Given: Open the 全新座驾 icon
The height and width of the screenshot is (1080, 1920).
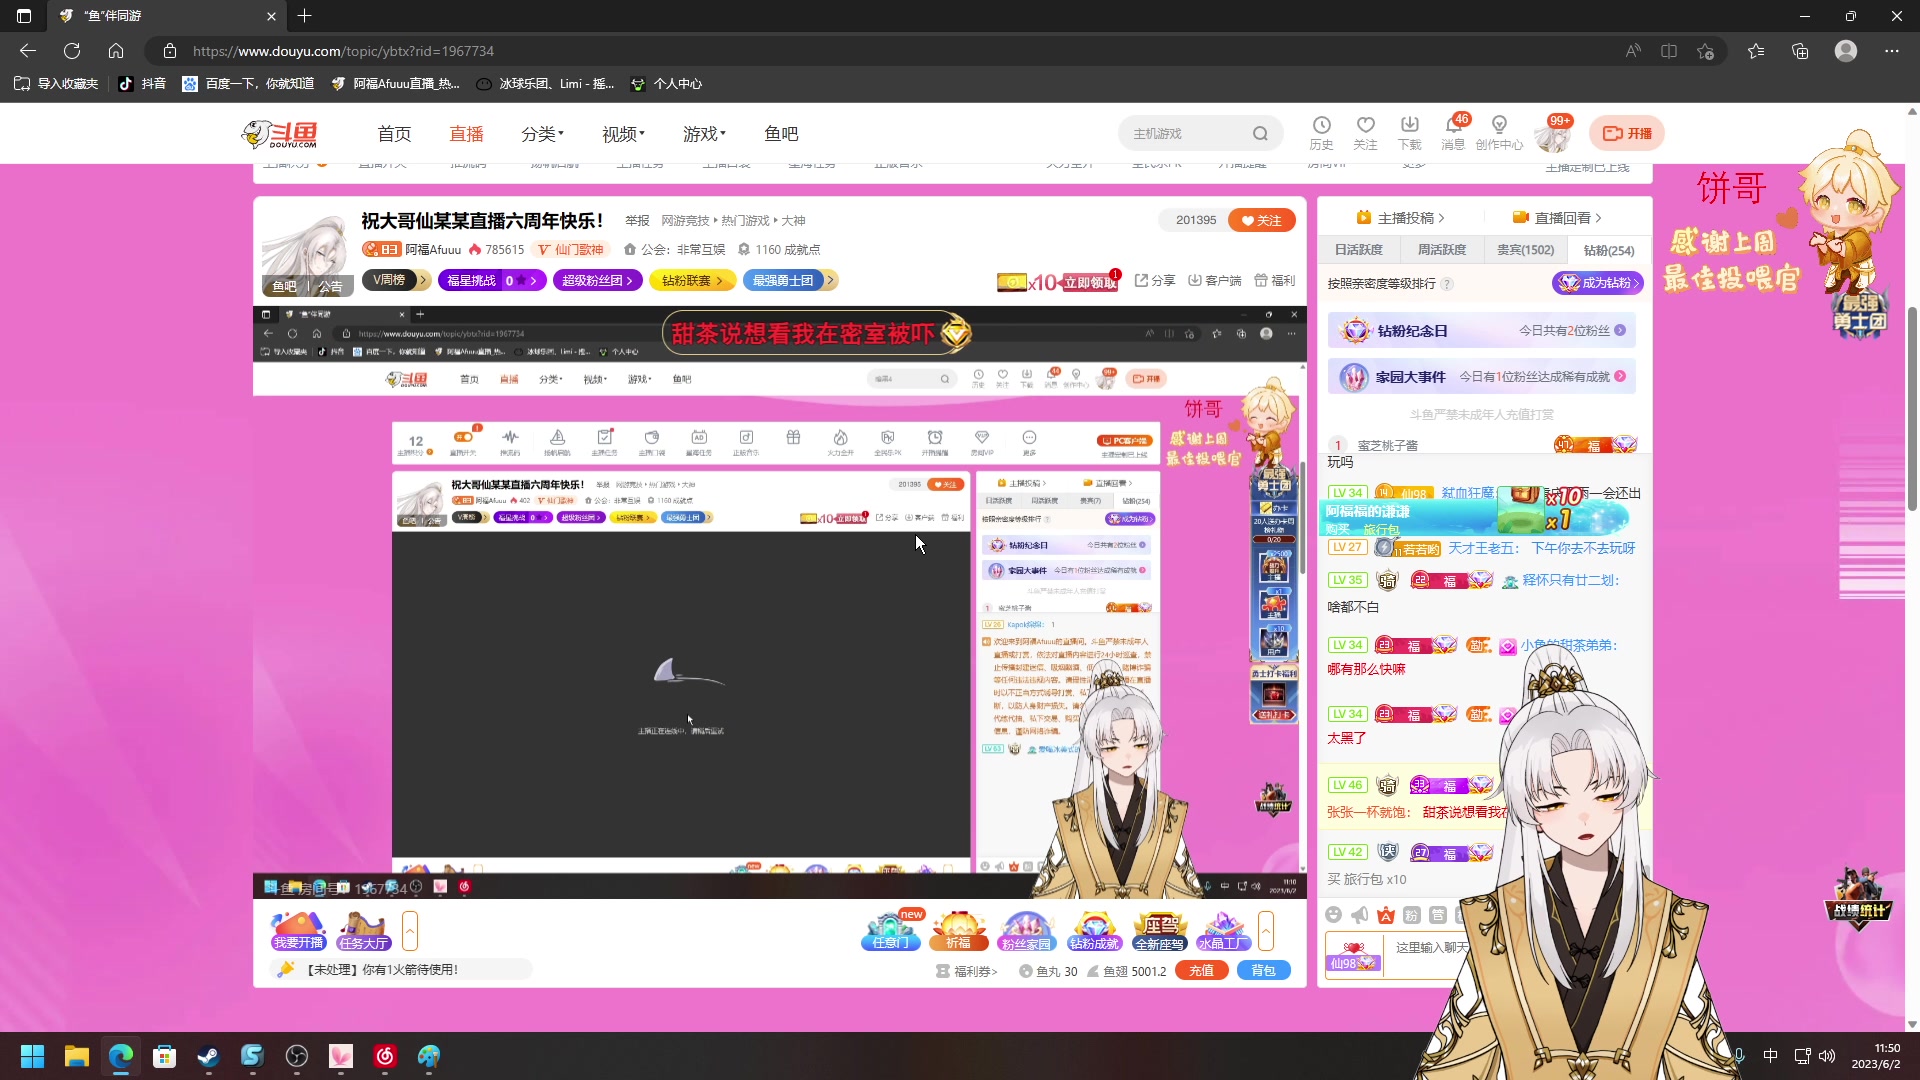Looking at the screenshot, I should point(1160,931).
